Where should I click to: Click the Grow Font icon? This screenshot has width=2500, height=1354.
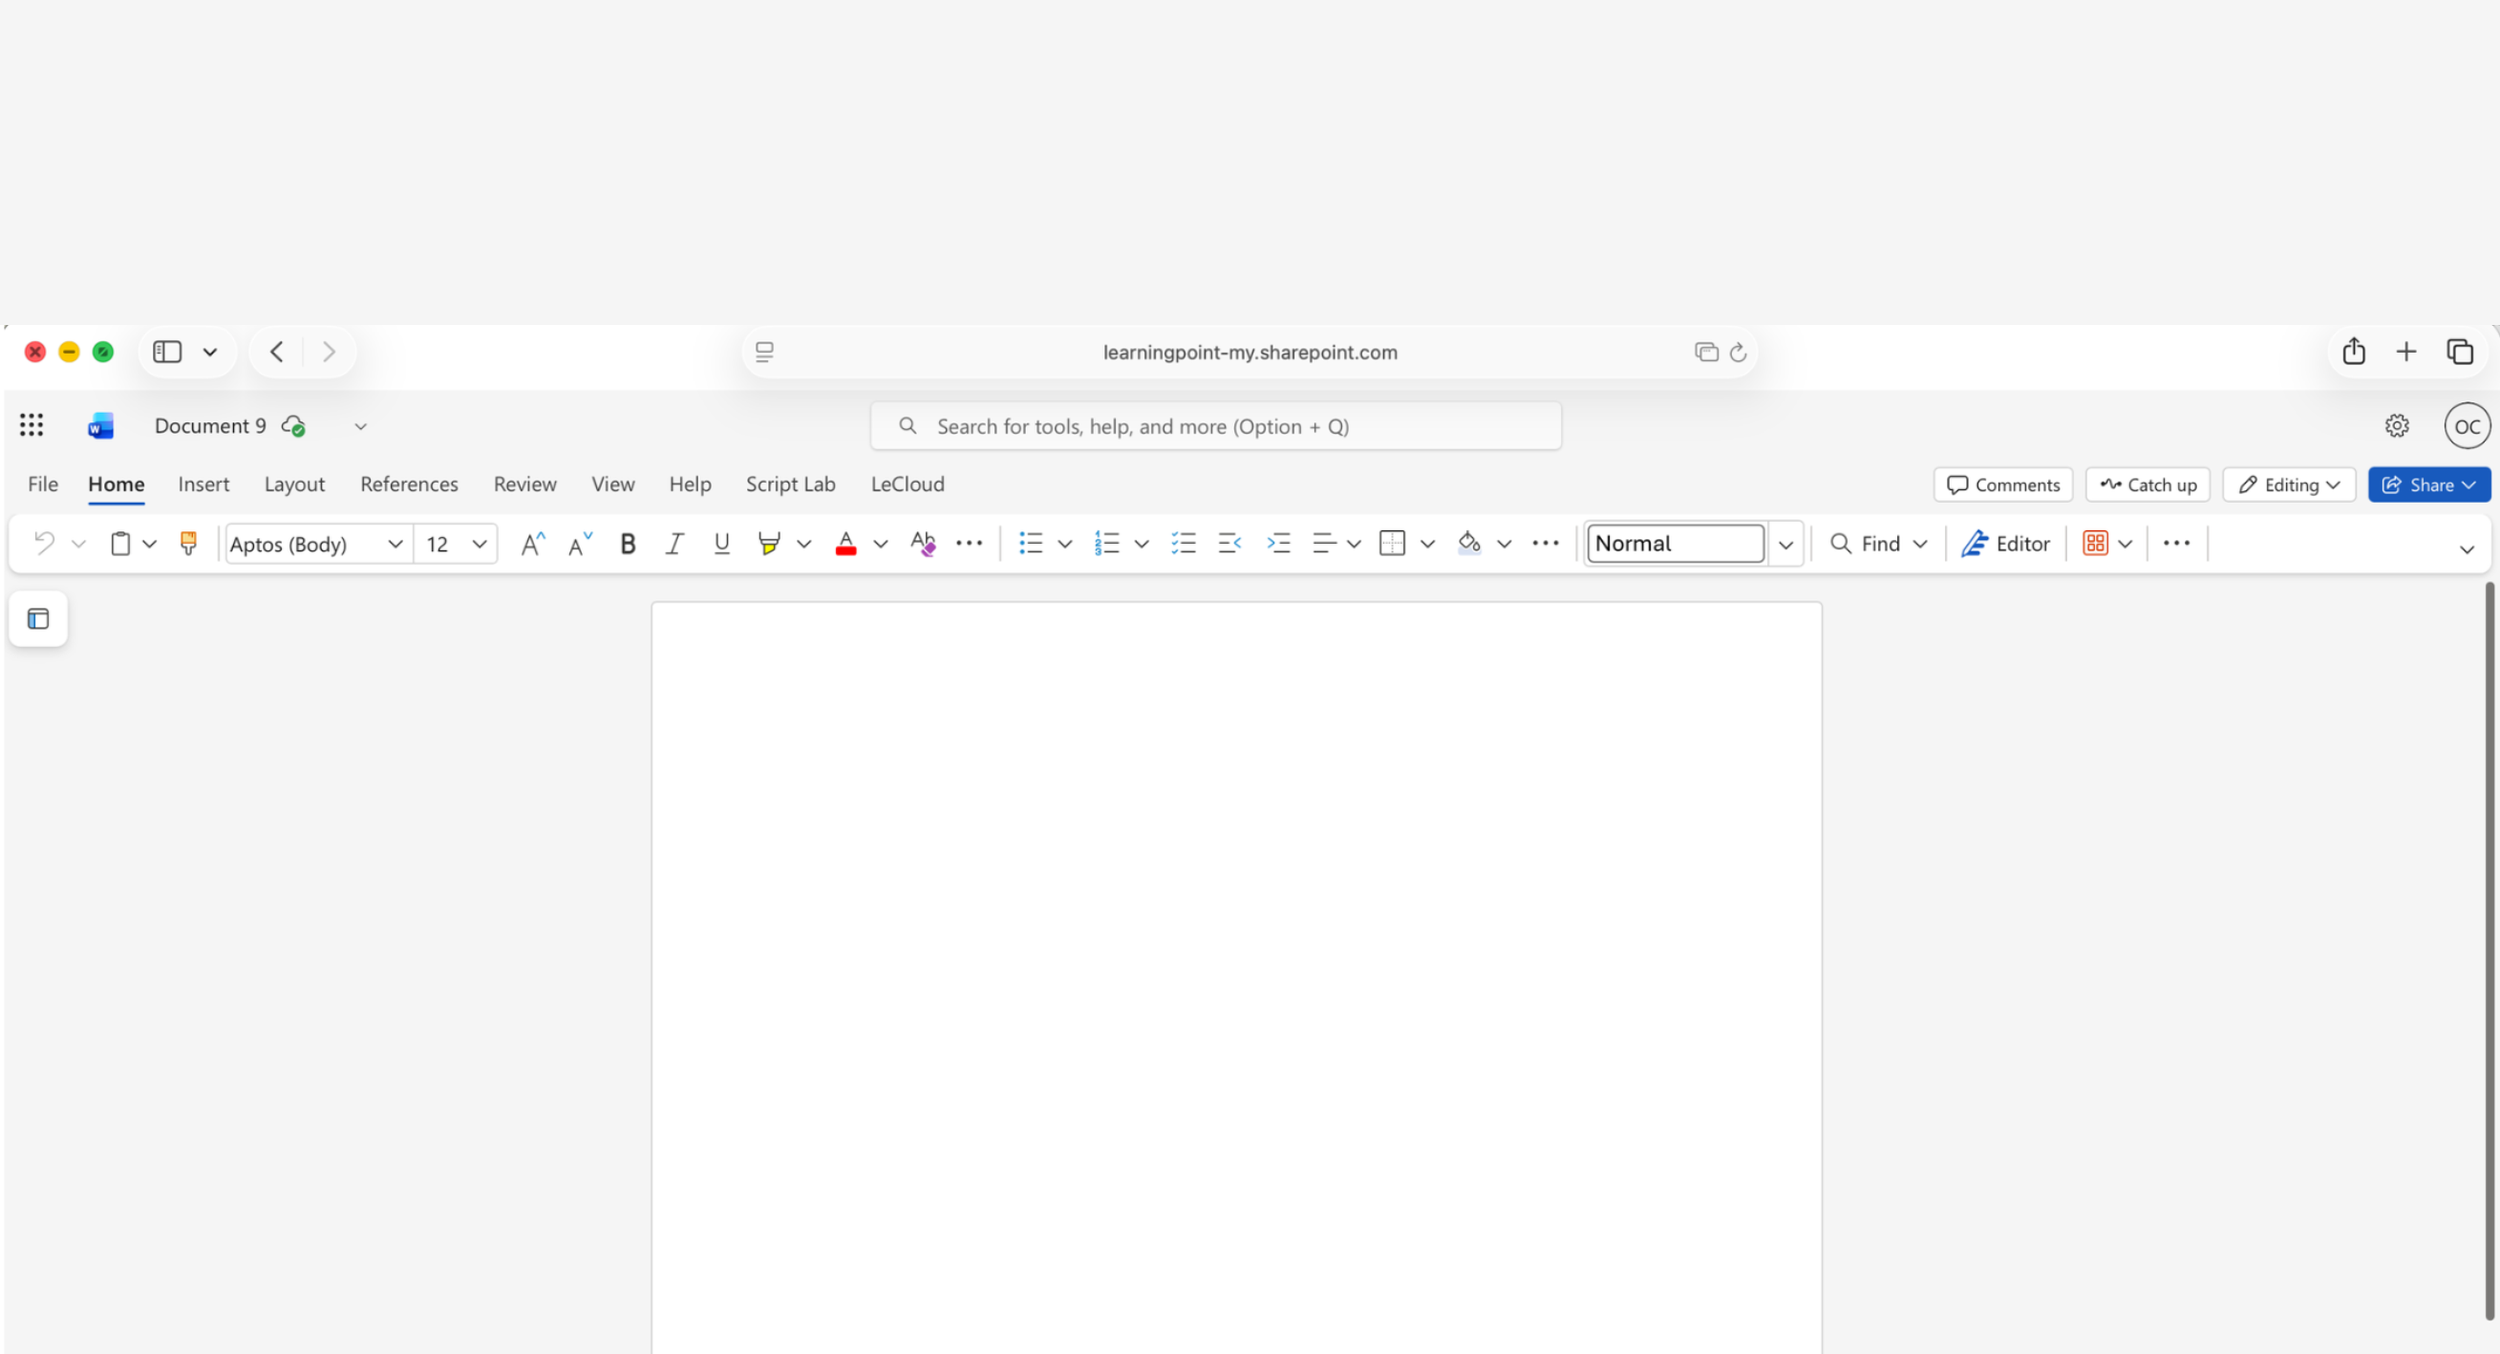(532, 543)
